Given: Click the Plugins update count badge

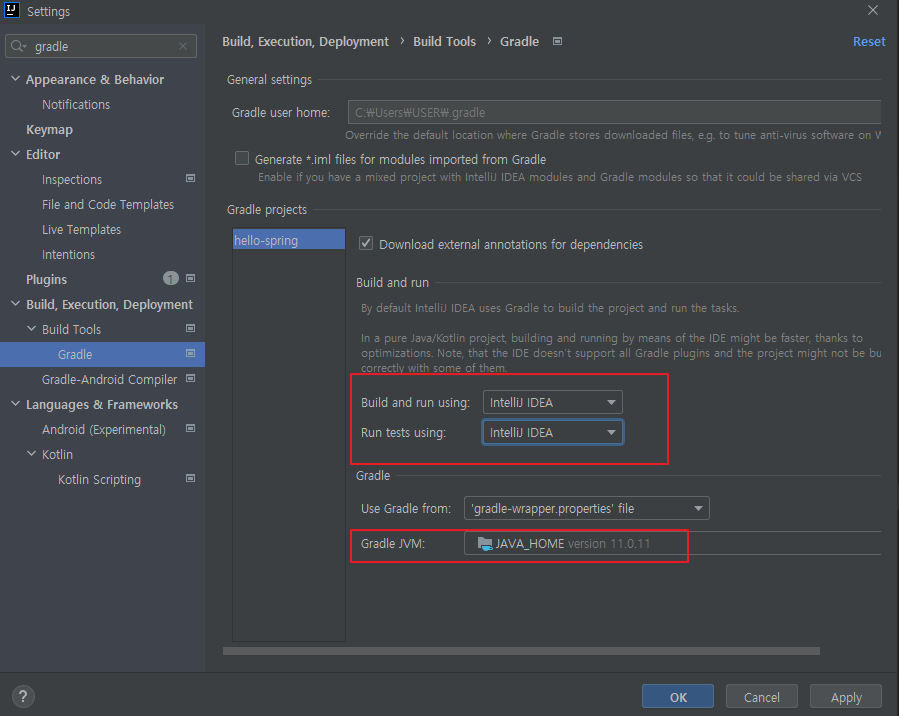Looking at the screenshot, I should pyautogui.click(x=171, y=279).
